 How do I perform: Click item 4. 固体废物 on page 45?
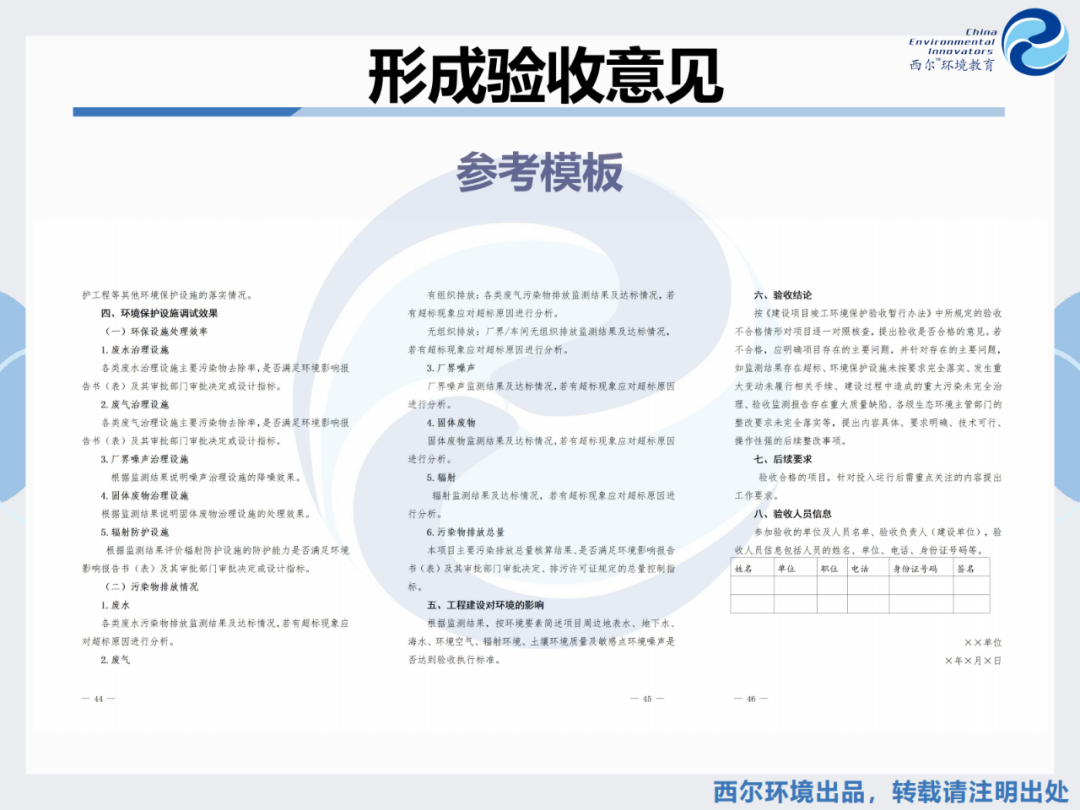[450, 423]
